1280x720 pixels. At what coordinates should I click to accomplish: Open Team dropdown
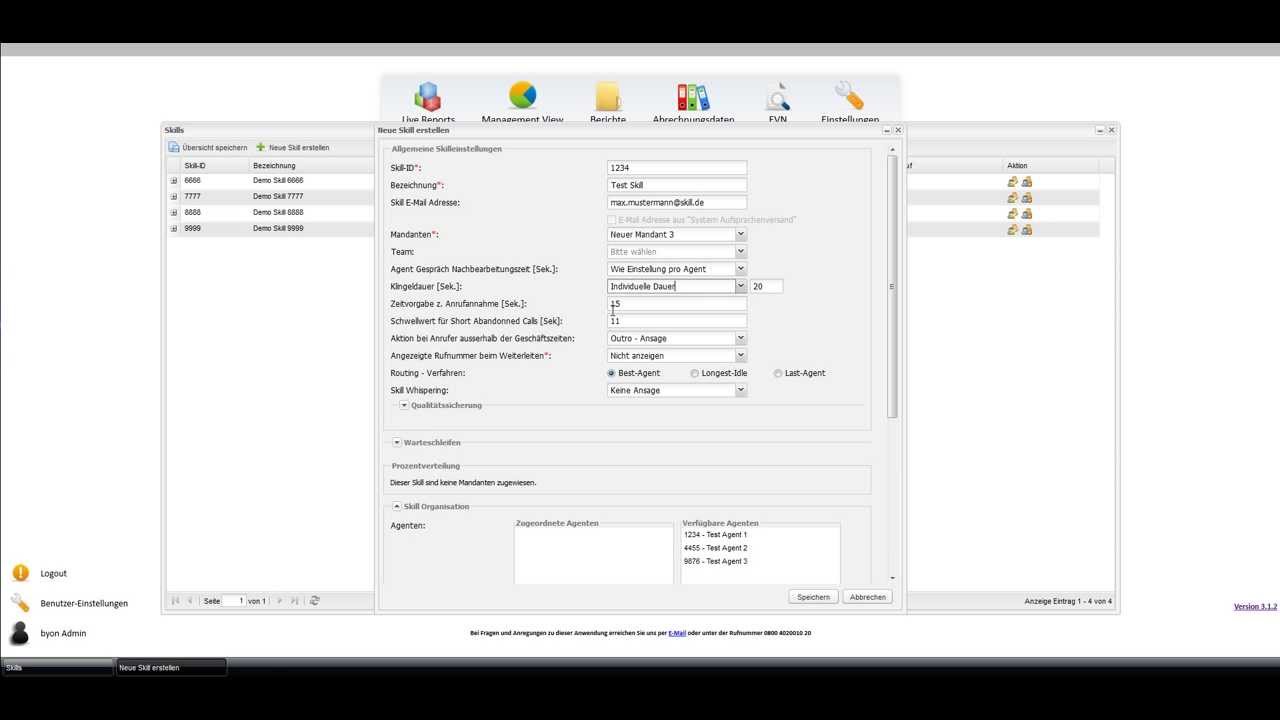741,252
